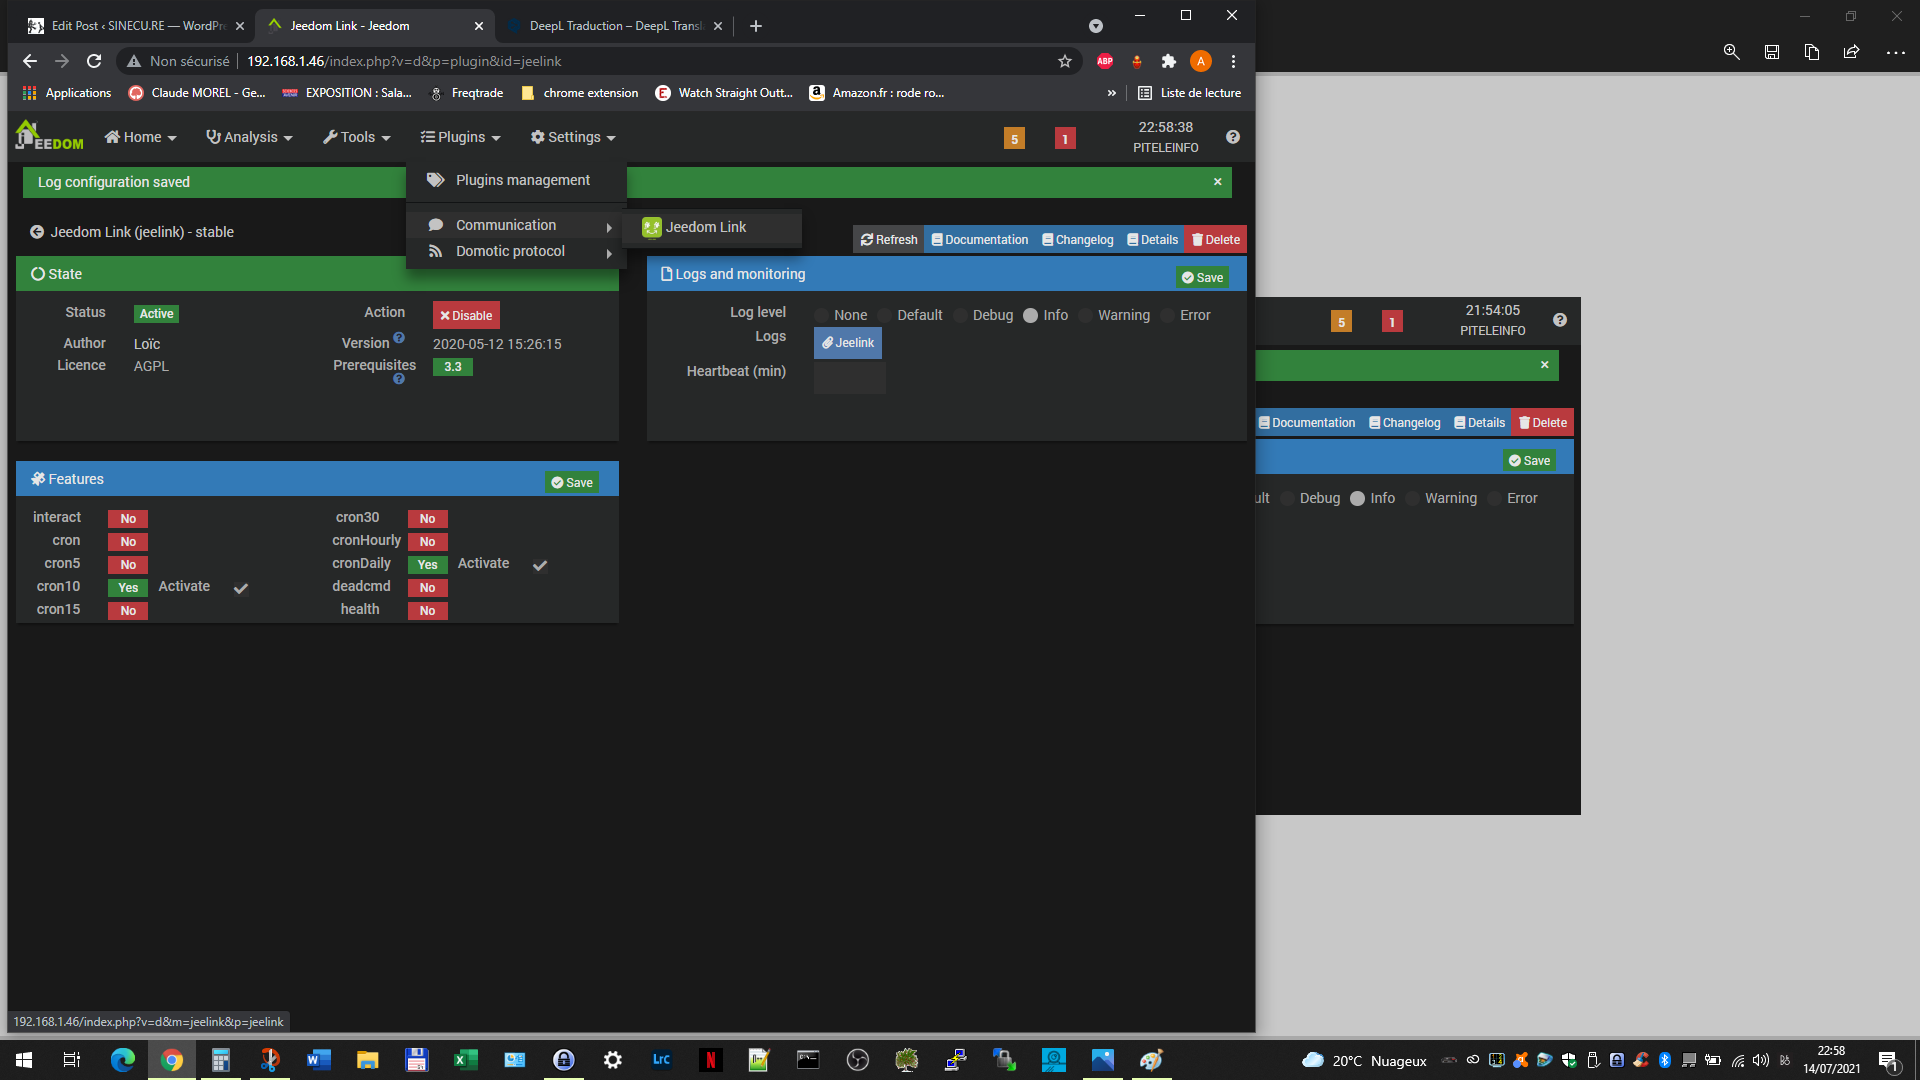
Task: Click the help question mark near the clock
Action: click(1233, 137)
